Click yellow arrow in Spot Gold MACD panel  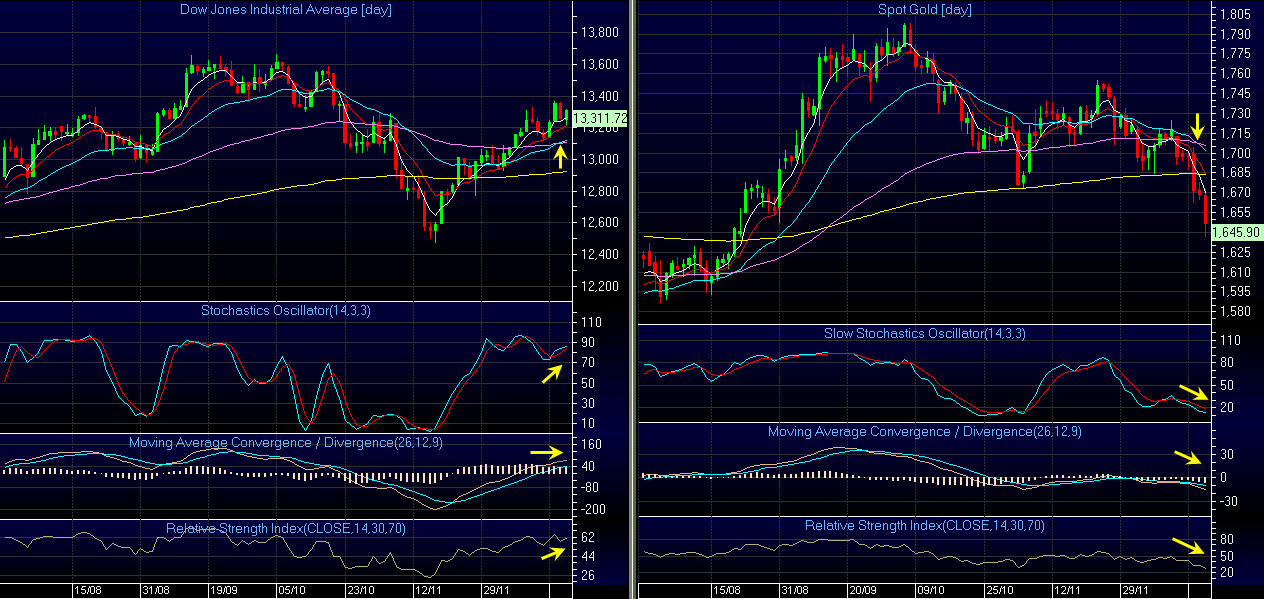coord(1189,457)
